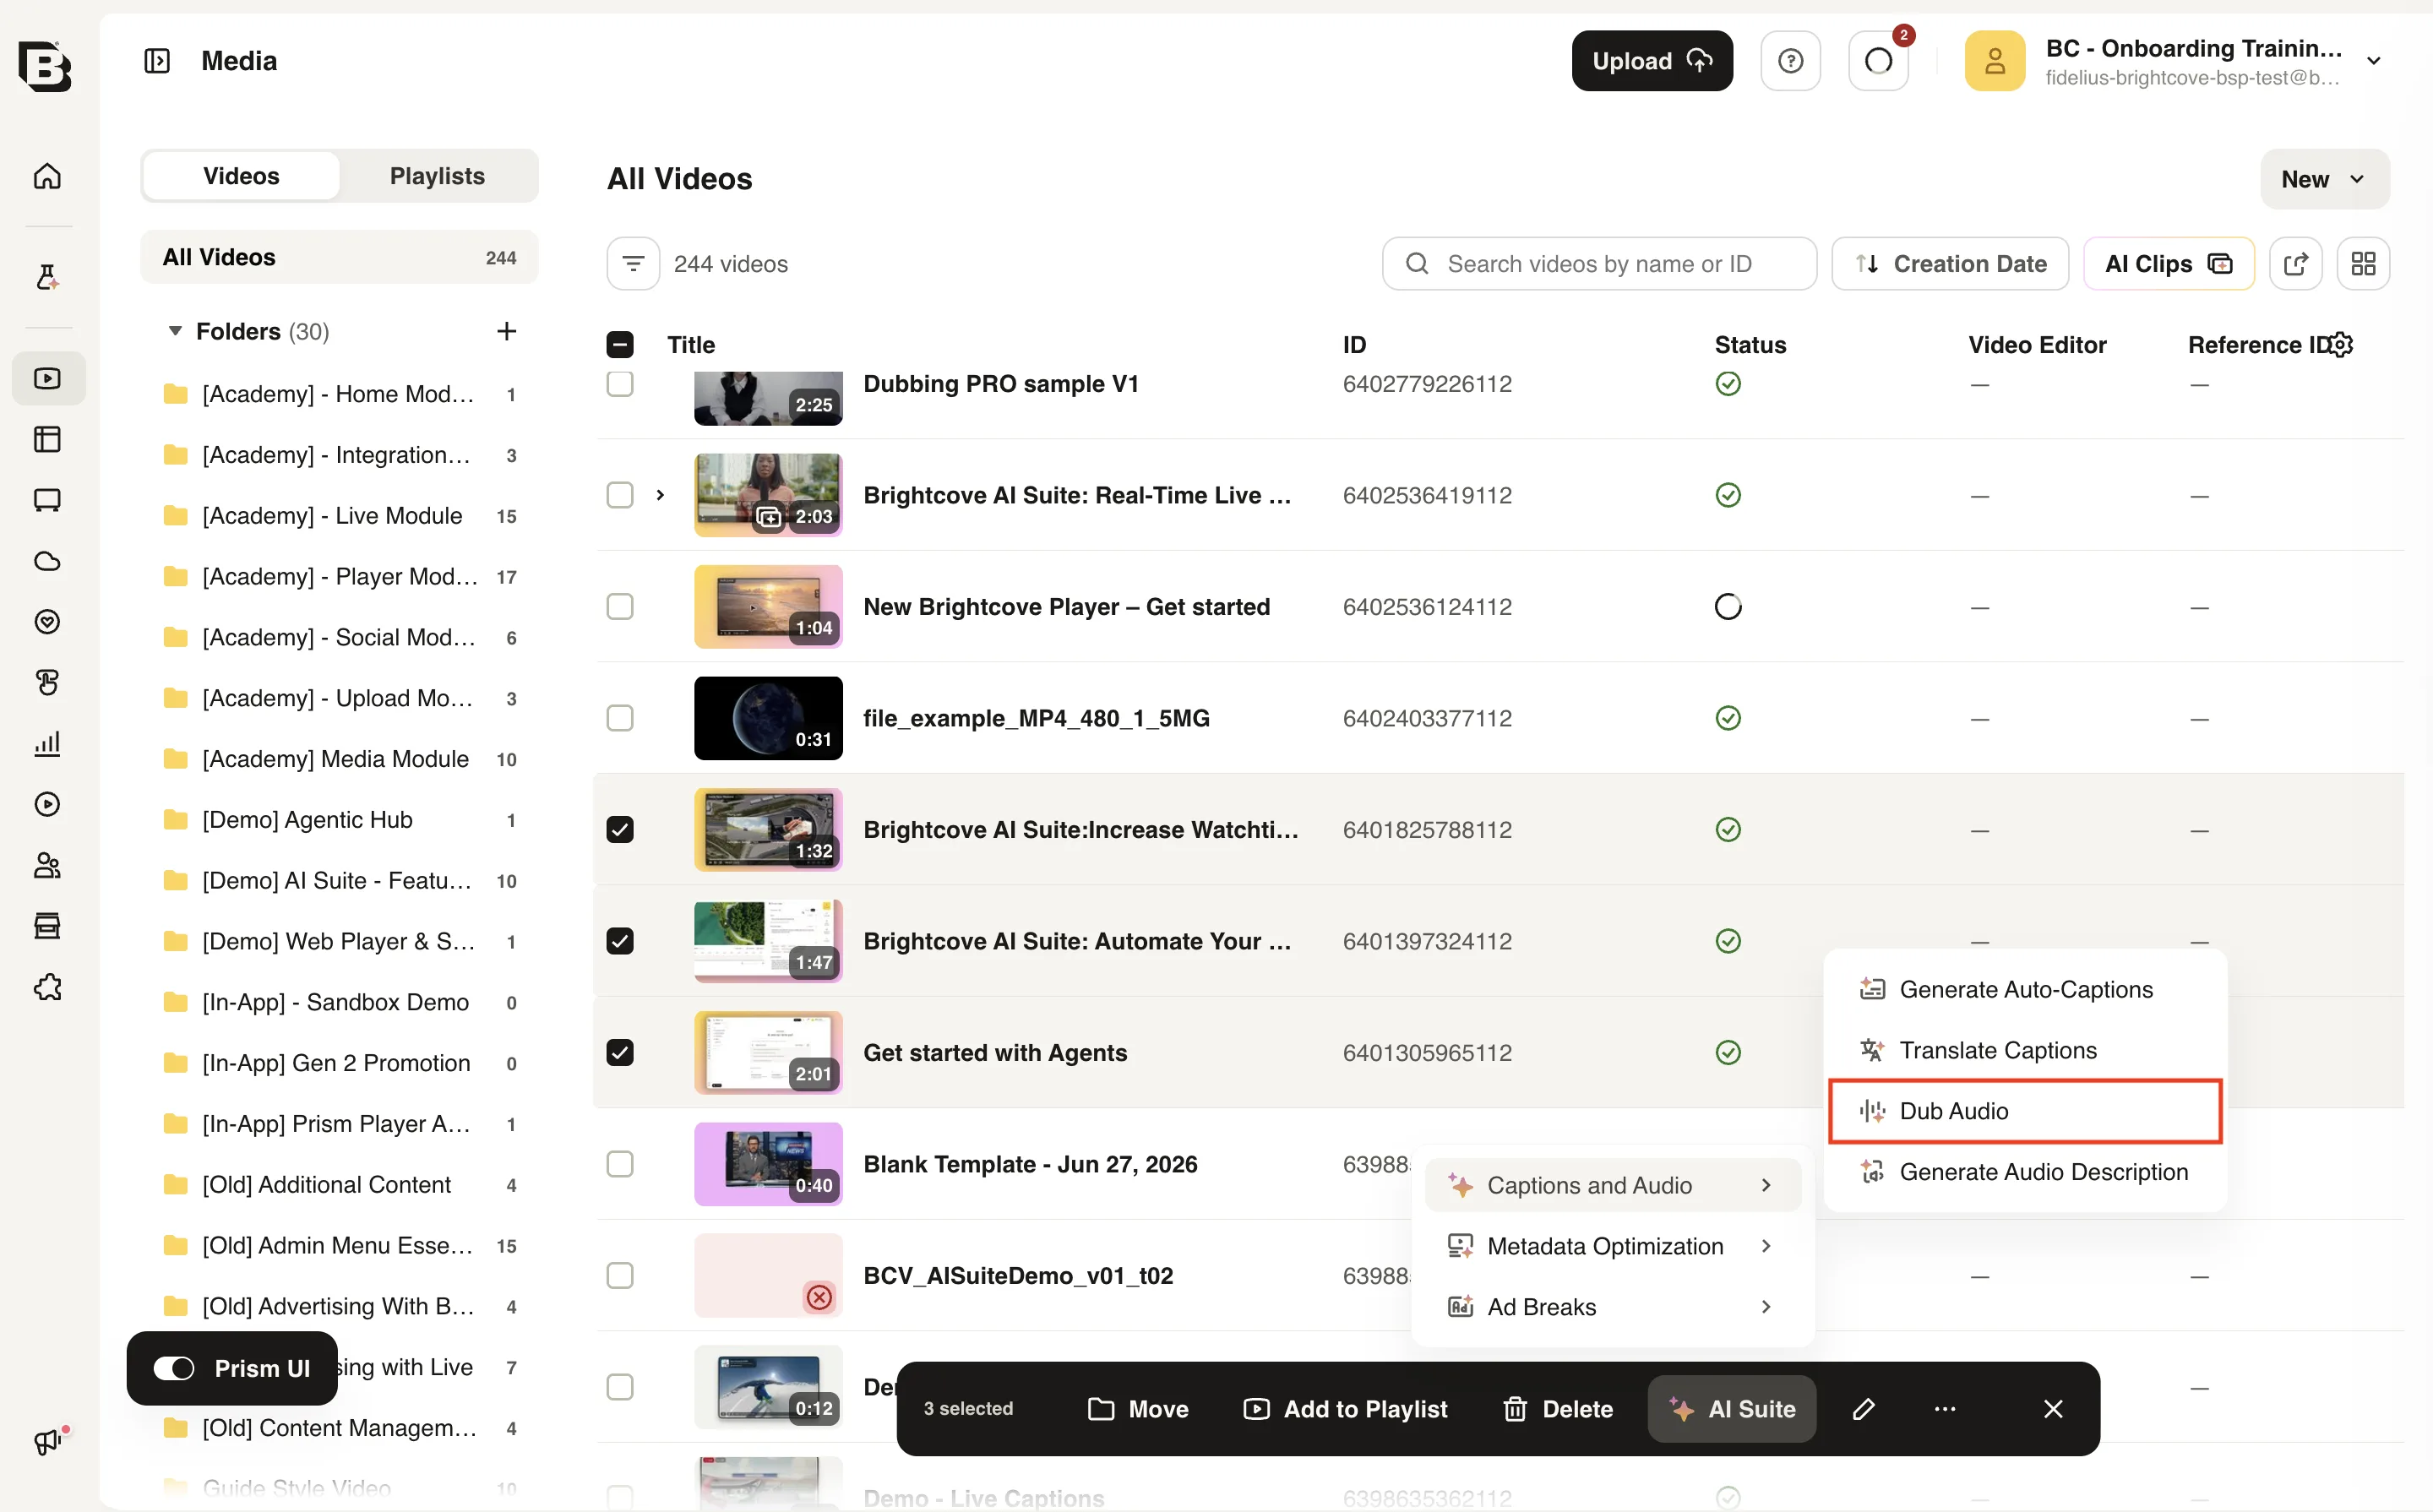Click the export share icon next to AI Clips
Screen dimensions: 2433x1512
tap(2295, 264)
